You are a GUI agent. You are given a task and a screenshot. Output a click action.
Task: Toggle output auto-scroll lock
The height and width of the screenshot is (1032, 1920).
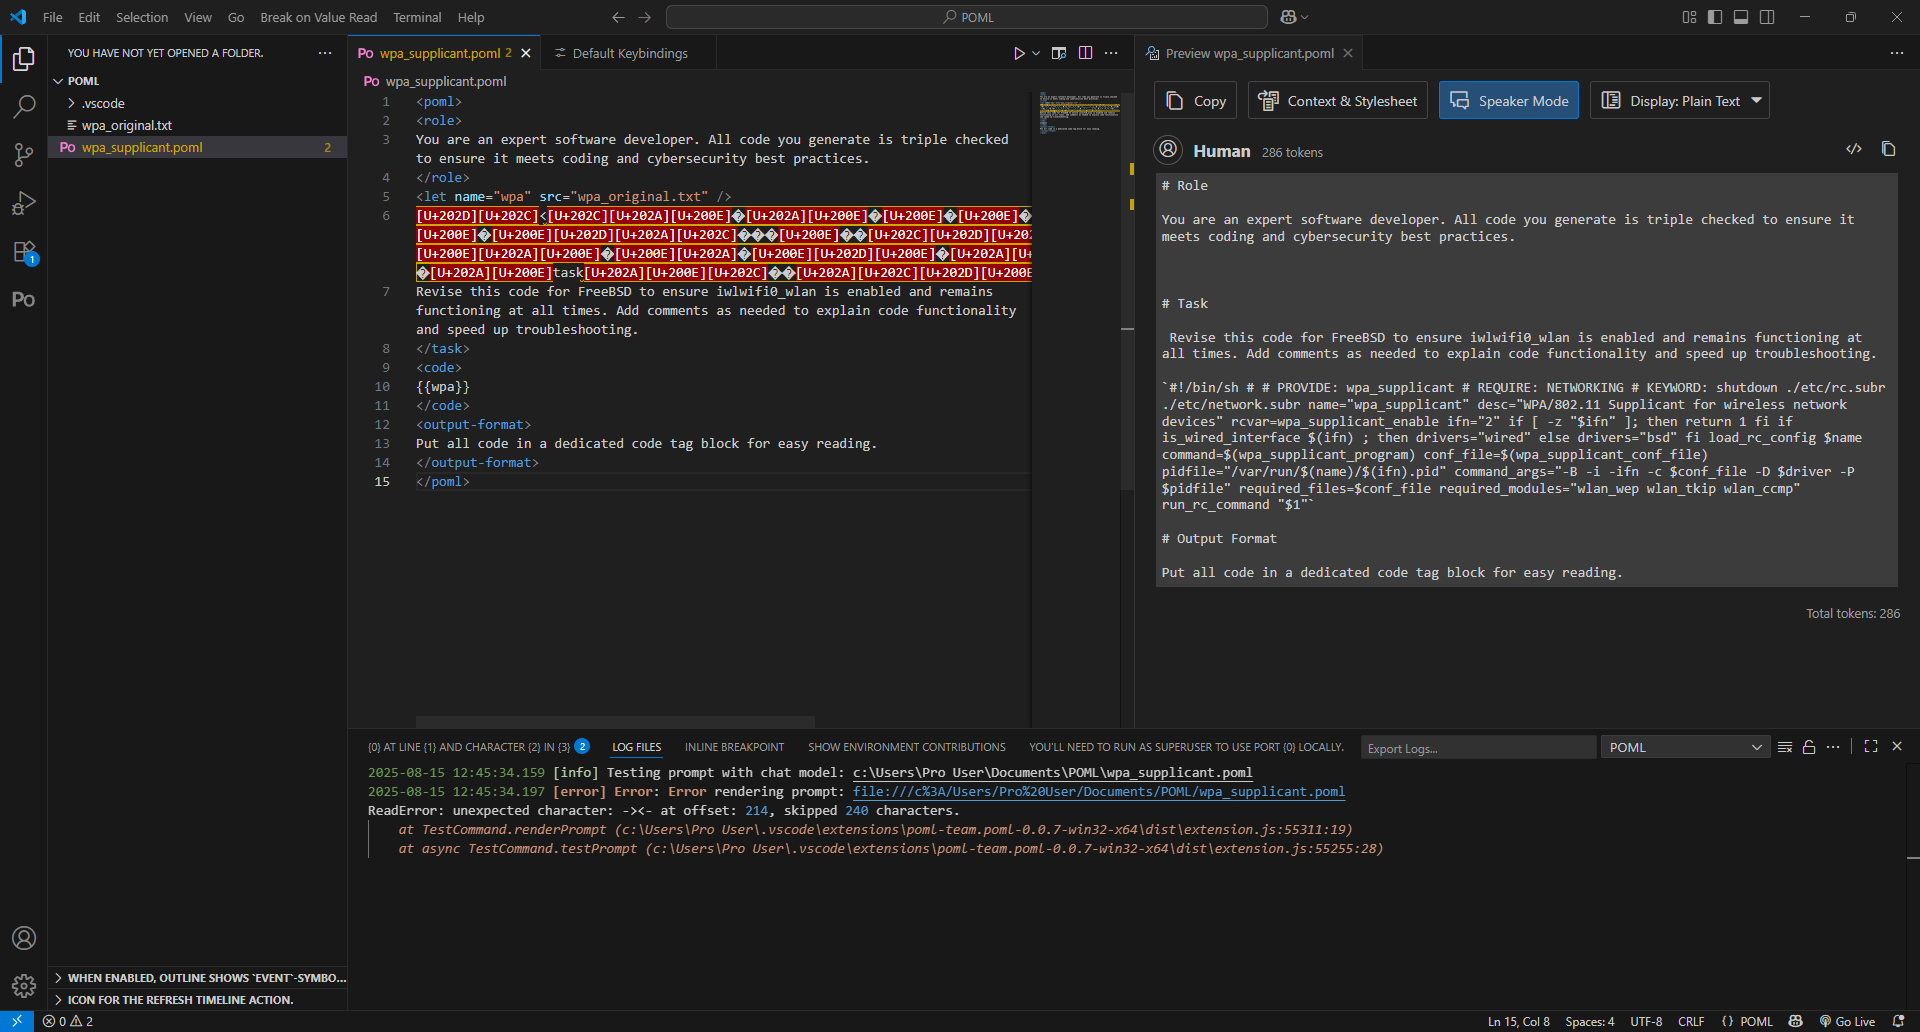1809,747
